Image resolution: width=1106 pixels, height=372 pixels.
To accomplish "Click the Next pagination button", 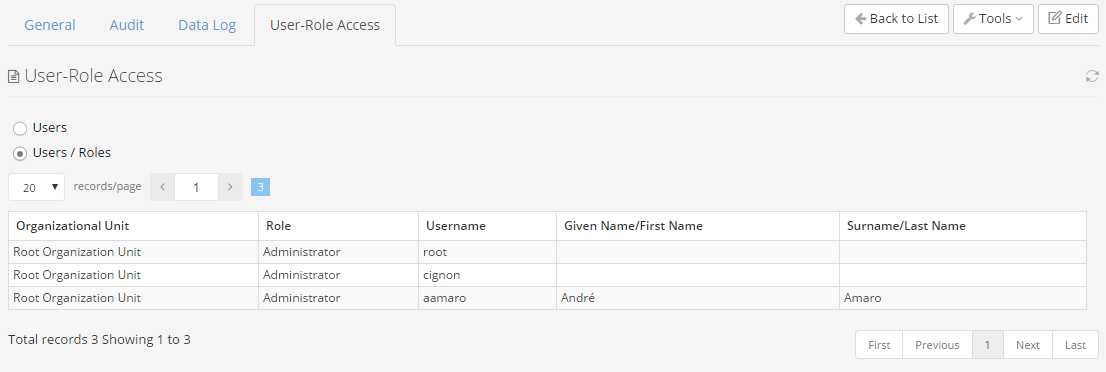I will [x=1028, y=345].
